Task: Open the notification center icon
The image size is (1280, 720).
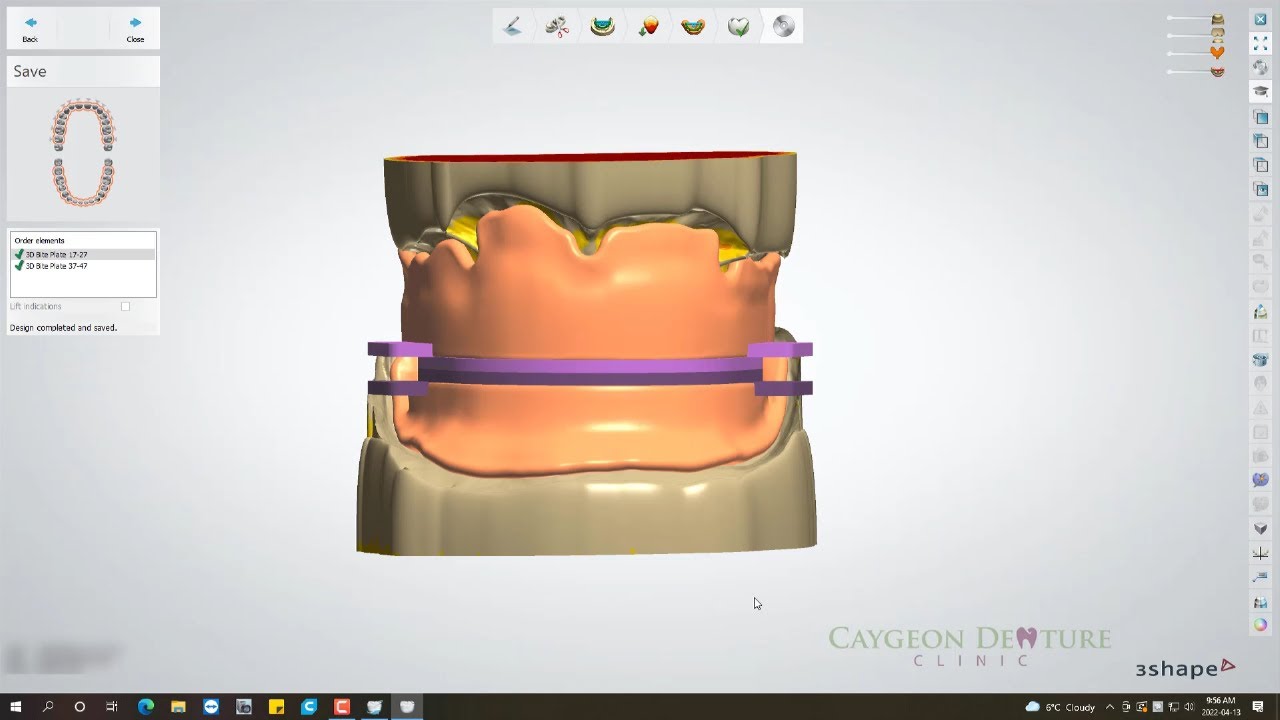Action: (x=1258, y=707)
